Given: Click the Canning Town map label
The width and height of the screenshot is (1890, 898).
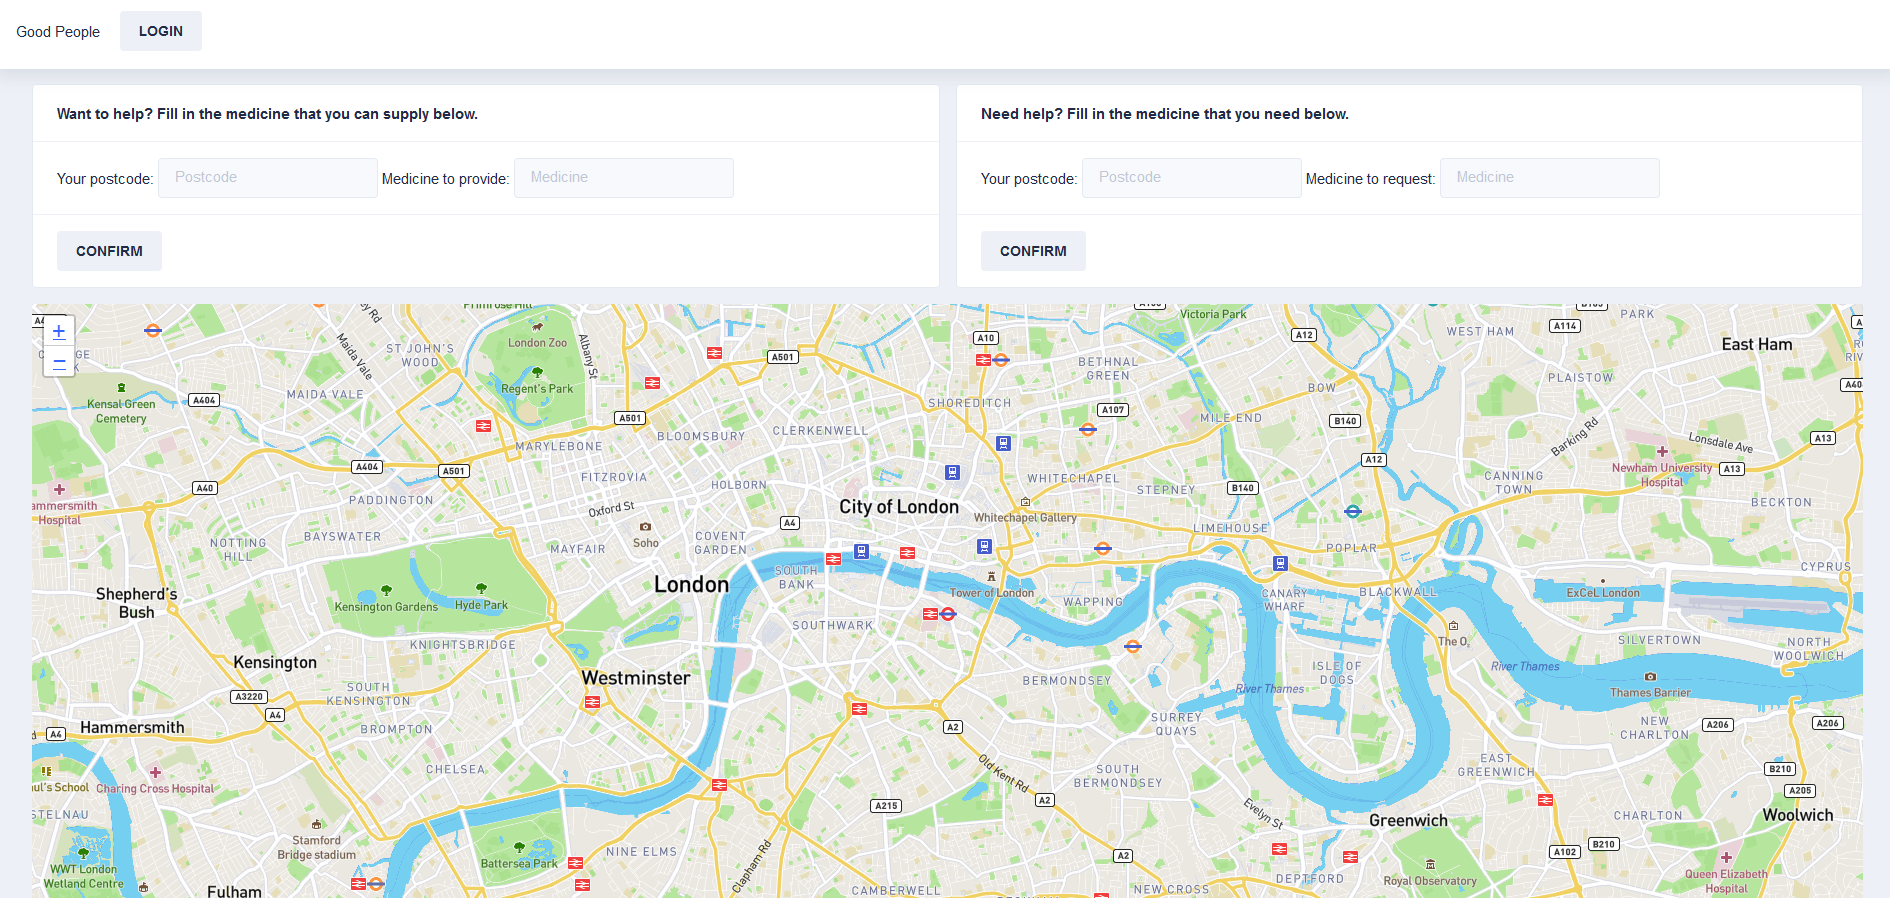Looking at the screenshot, I should click(x=1514, y=483).
